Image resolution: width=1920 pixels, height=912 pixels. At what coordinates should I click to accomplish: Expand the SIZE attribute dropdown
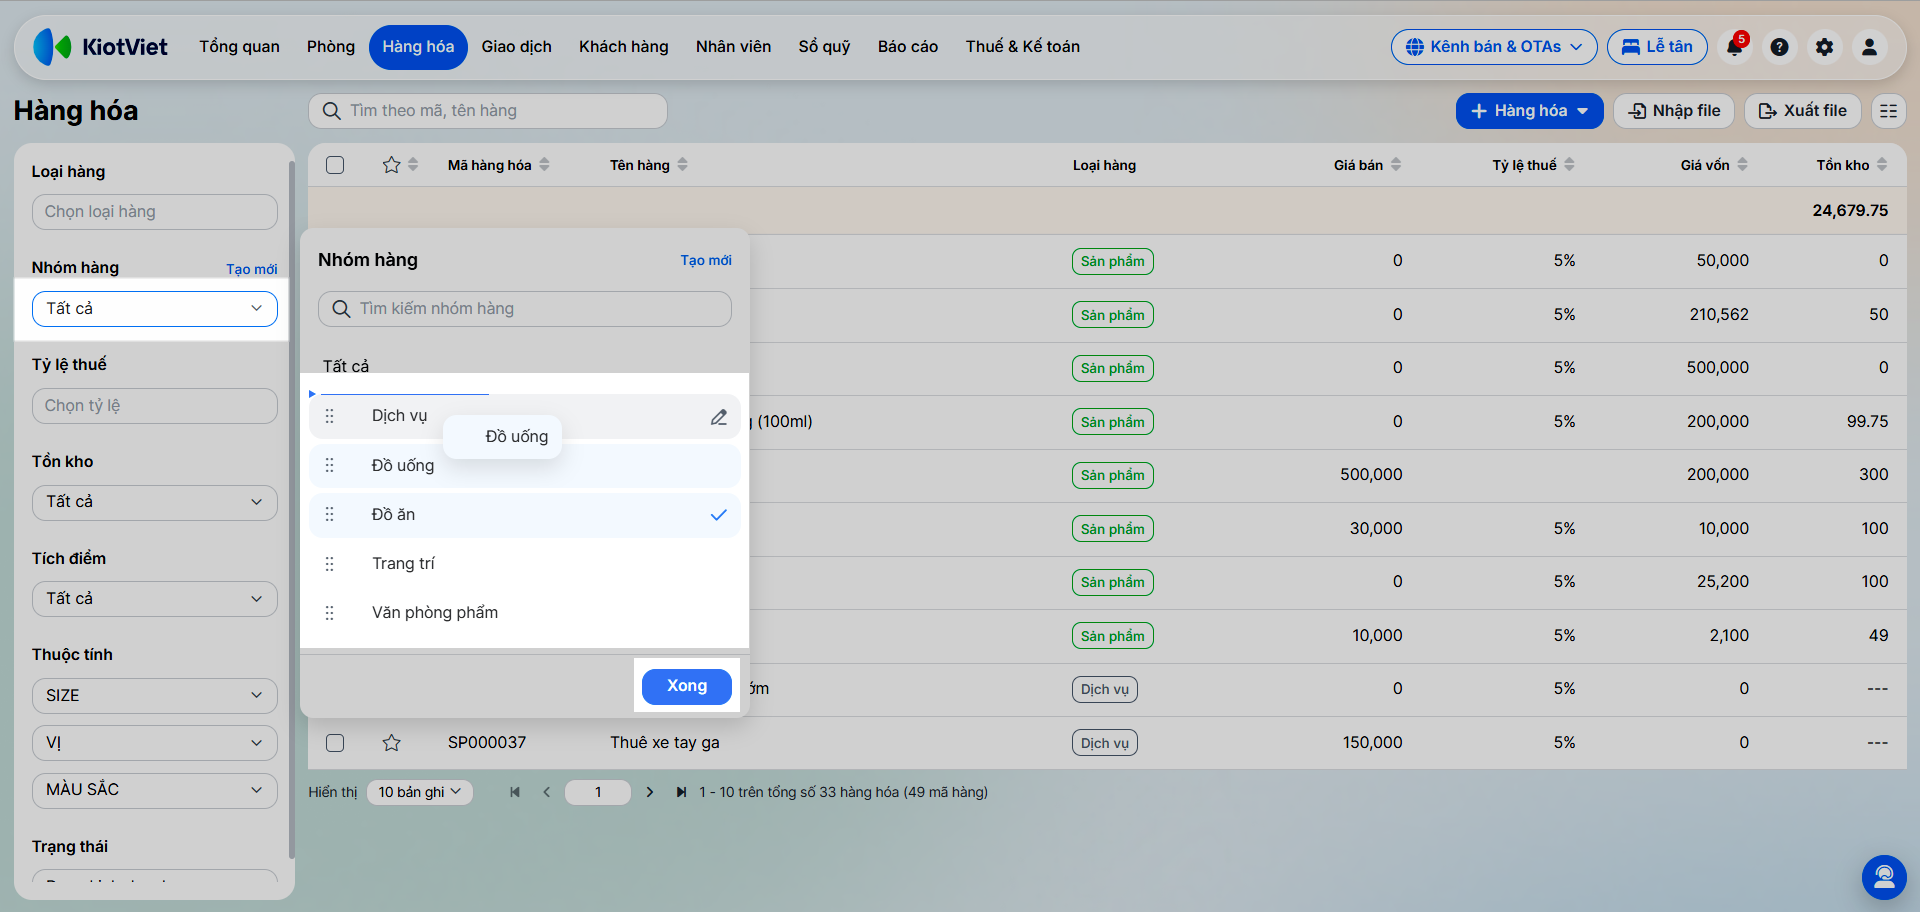(155, 696)
